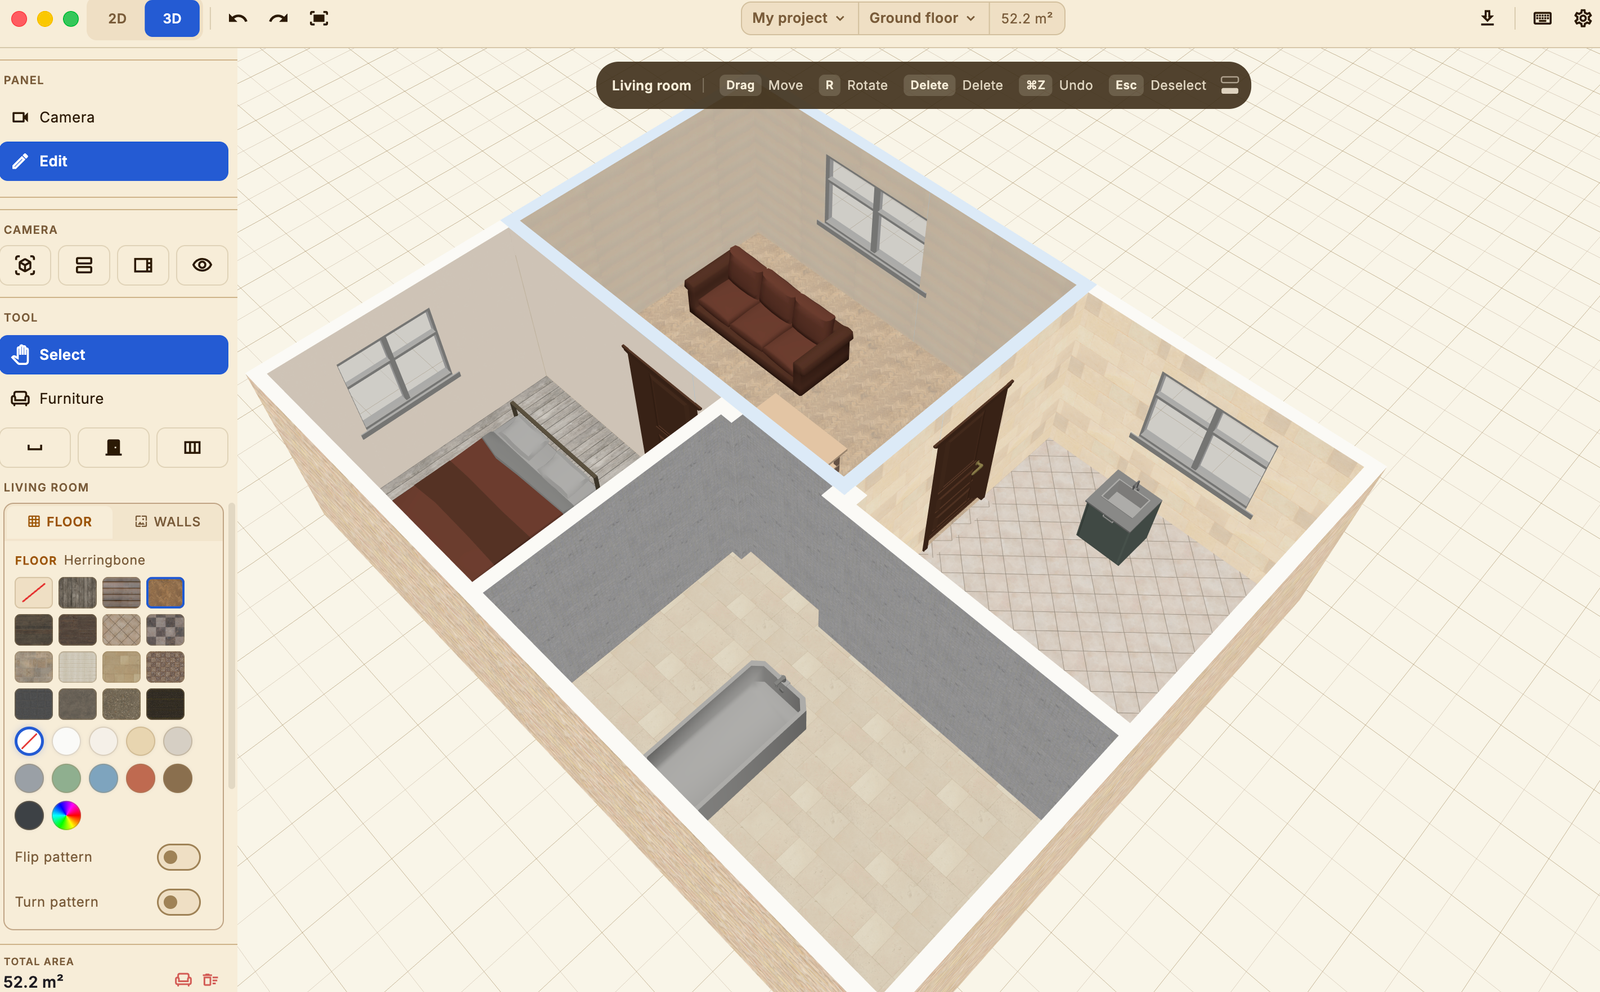Select the highlighted brown herringbone floor texture
This screenshot has width=1600, height=992.
pos(165,593)
